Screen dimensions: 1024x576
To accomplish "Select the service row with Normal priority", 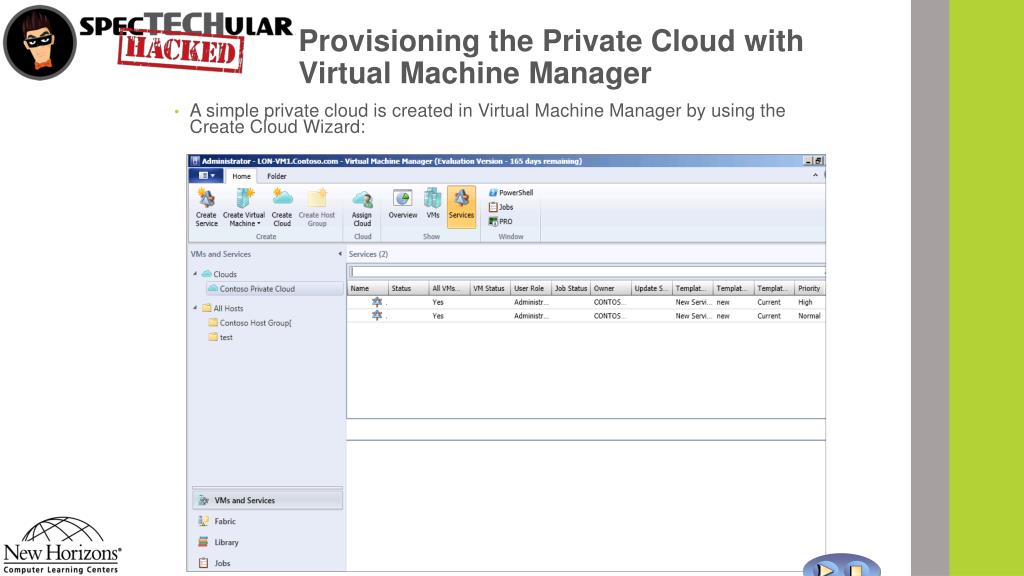I will coord(586,315).
